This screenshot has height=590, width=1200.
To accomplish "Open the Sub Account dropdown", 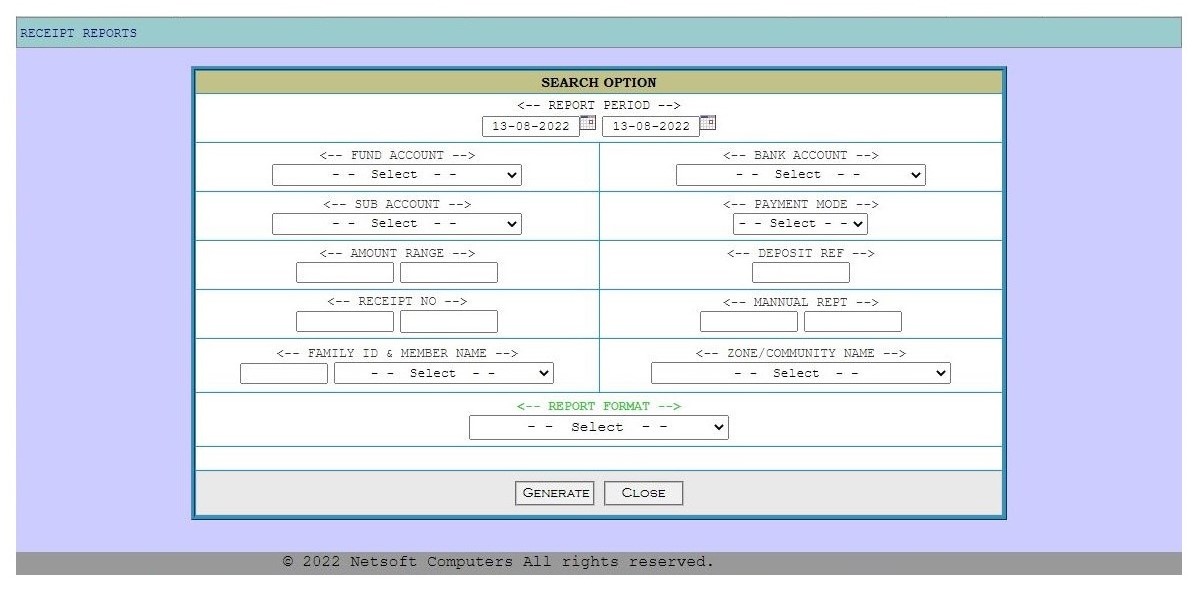I will 397,224.
